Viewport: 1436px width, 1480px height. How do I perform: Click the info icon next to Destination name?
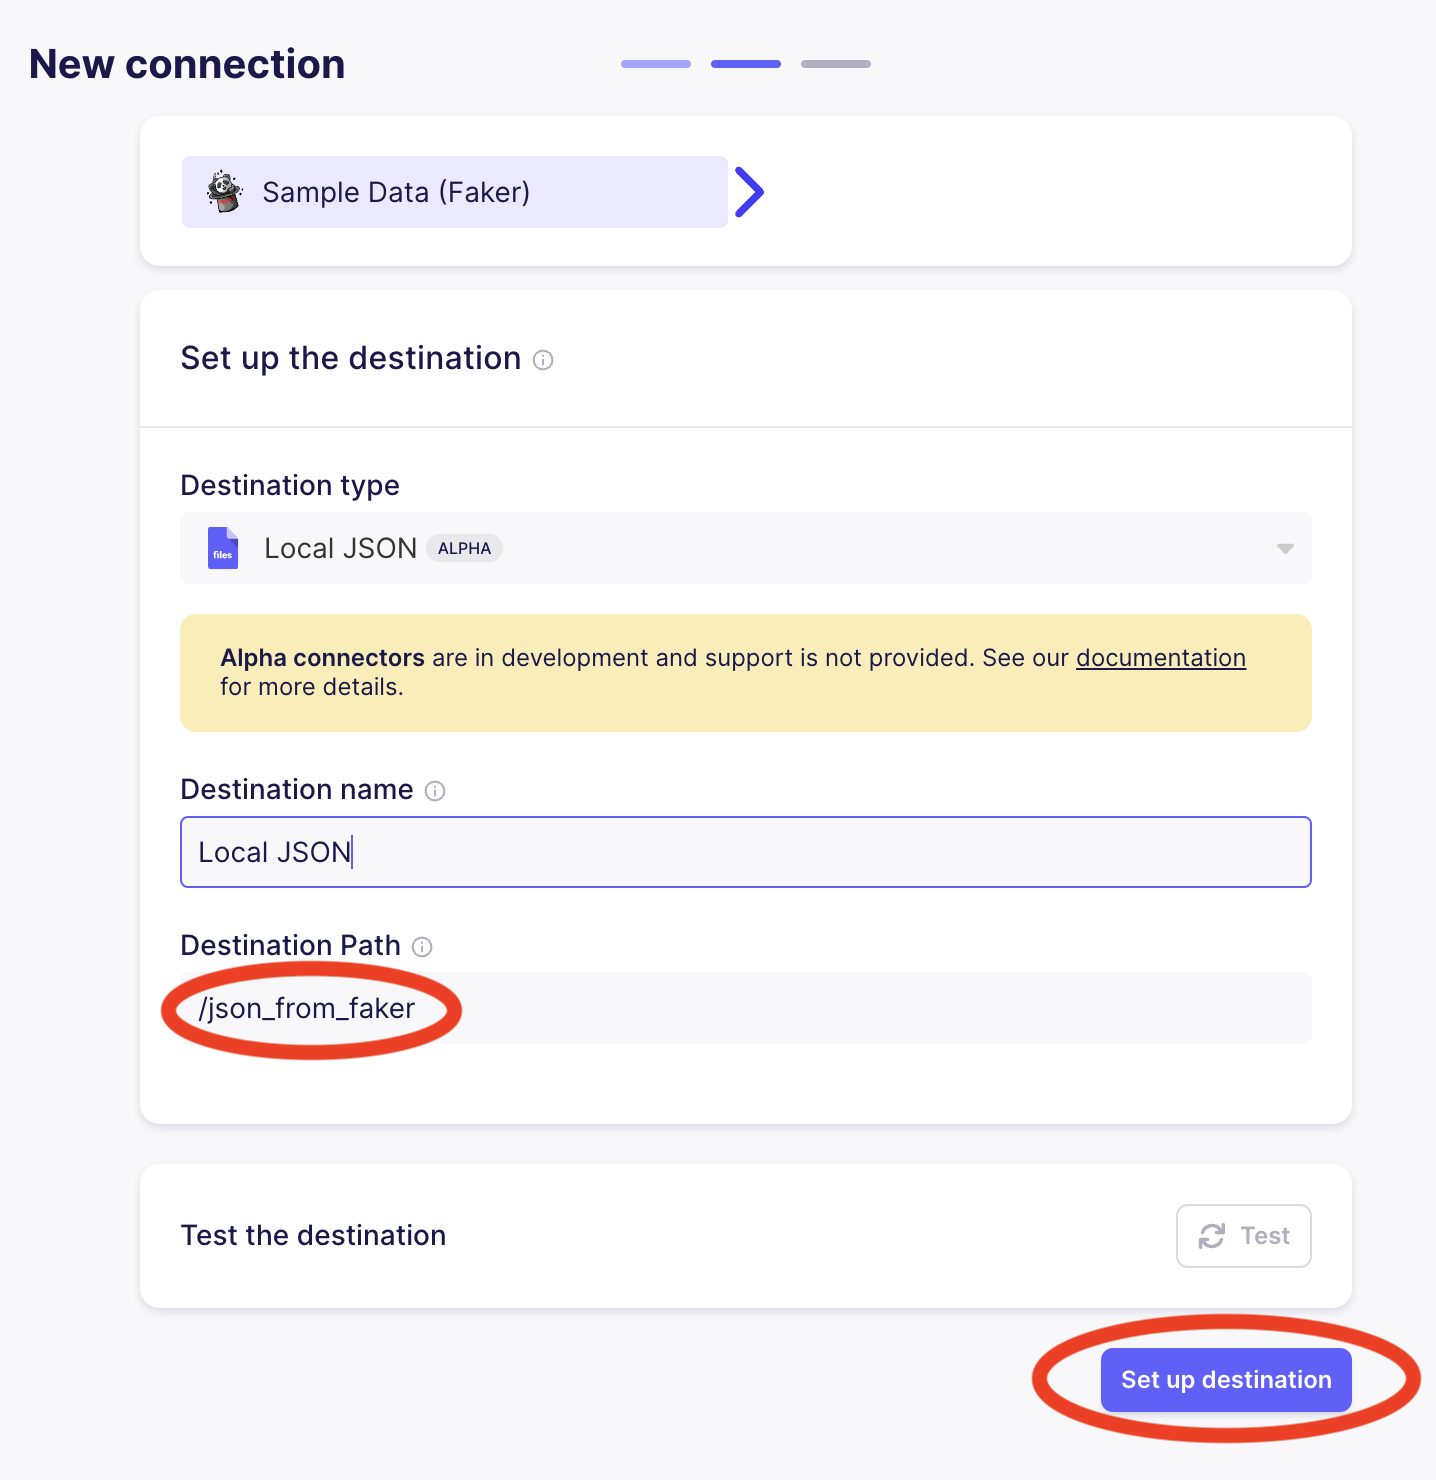point(436,791)
